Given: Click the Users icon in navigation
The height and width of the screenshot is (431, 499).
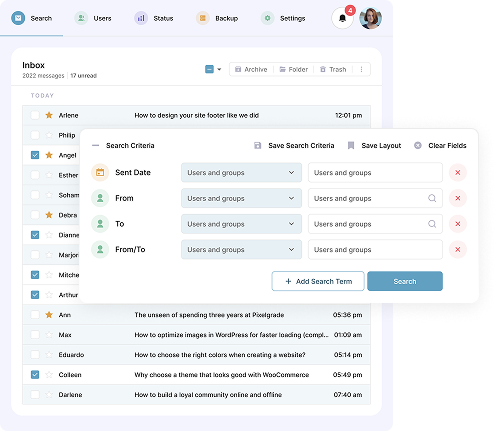Looking at the screenshot, I should pyautogui.click(x=81, y=18).
